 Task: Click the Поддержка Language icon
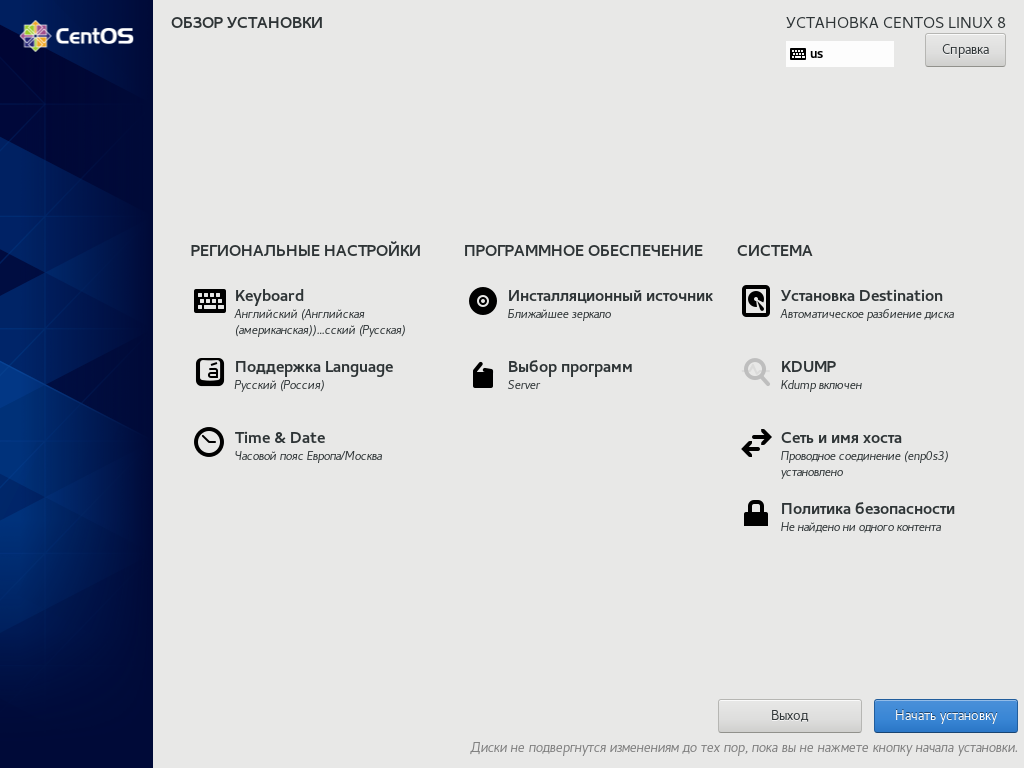pyautogui.click(x=210, y=372)
